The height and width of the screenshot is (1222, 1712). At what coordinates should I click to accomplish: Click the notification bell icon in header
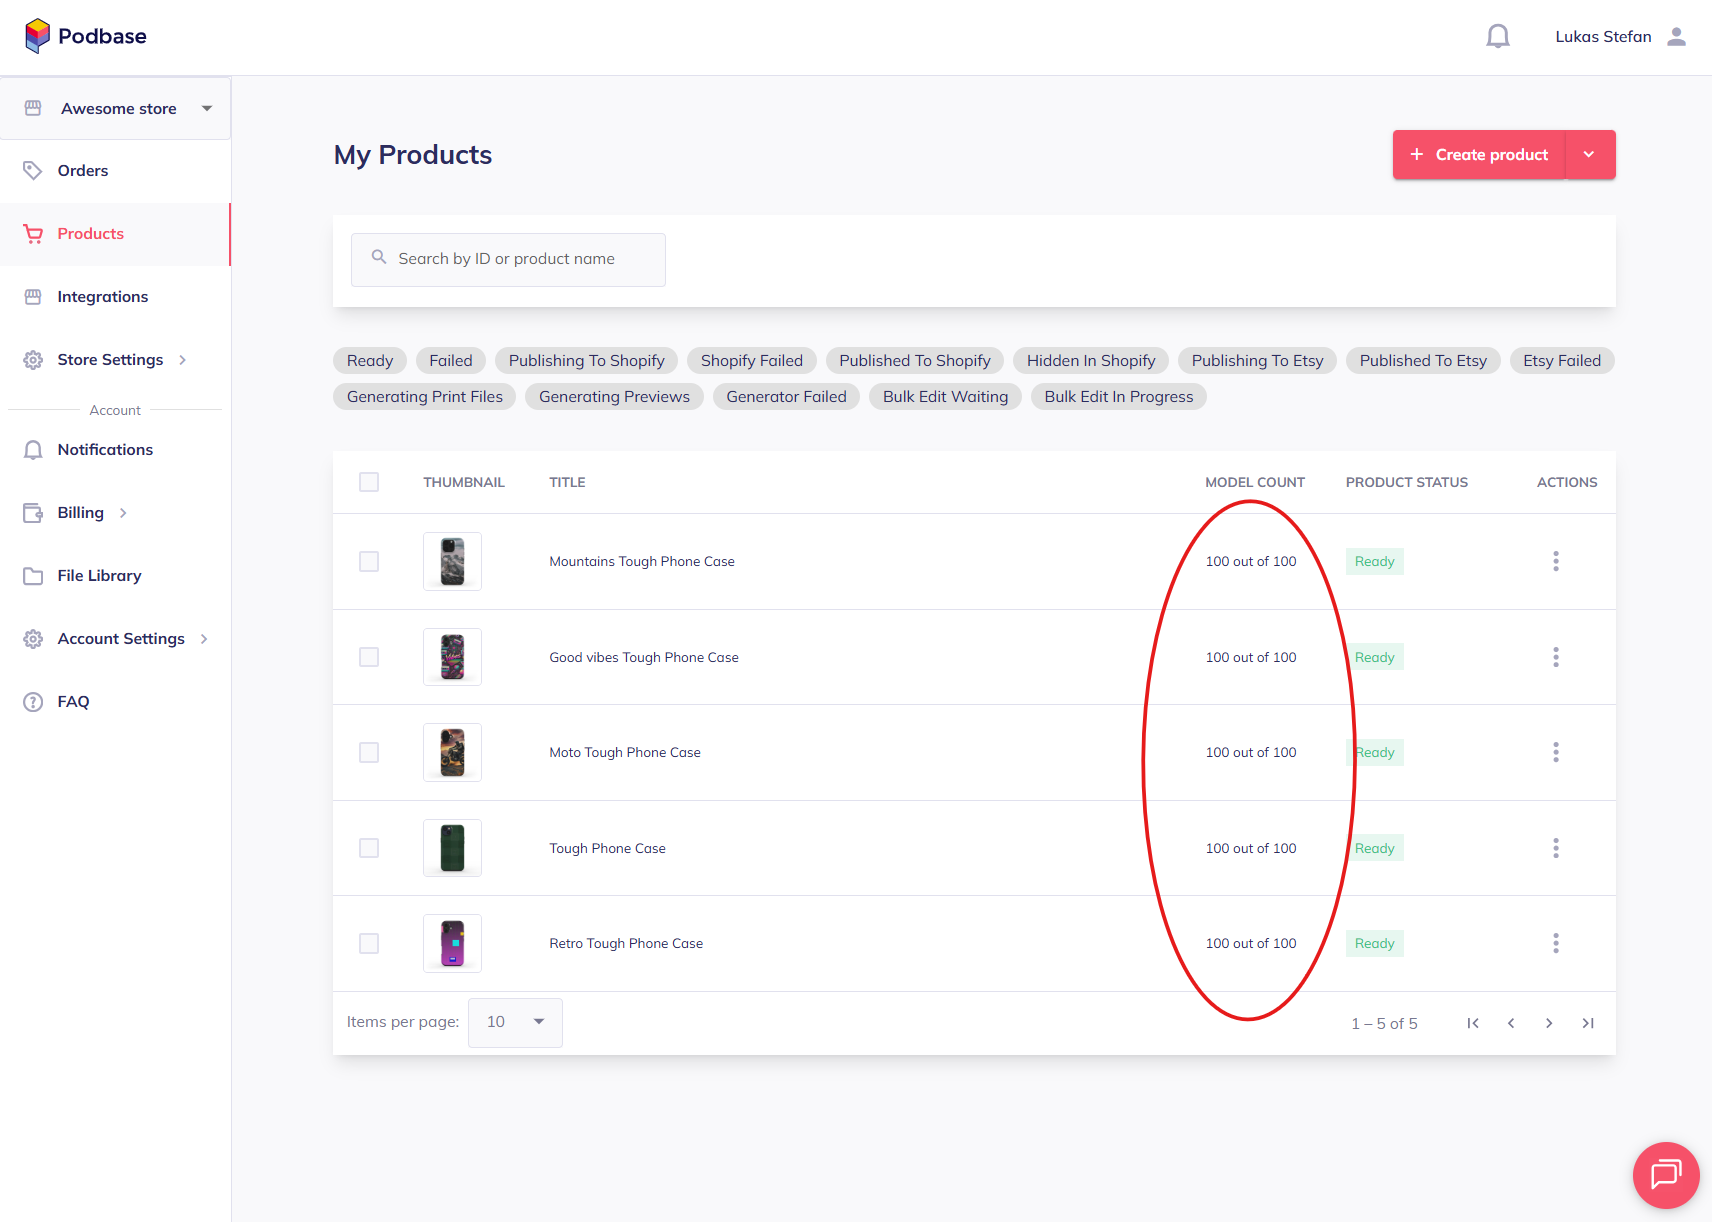coord(1497,37)
